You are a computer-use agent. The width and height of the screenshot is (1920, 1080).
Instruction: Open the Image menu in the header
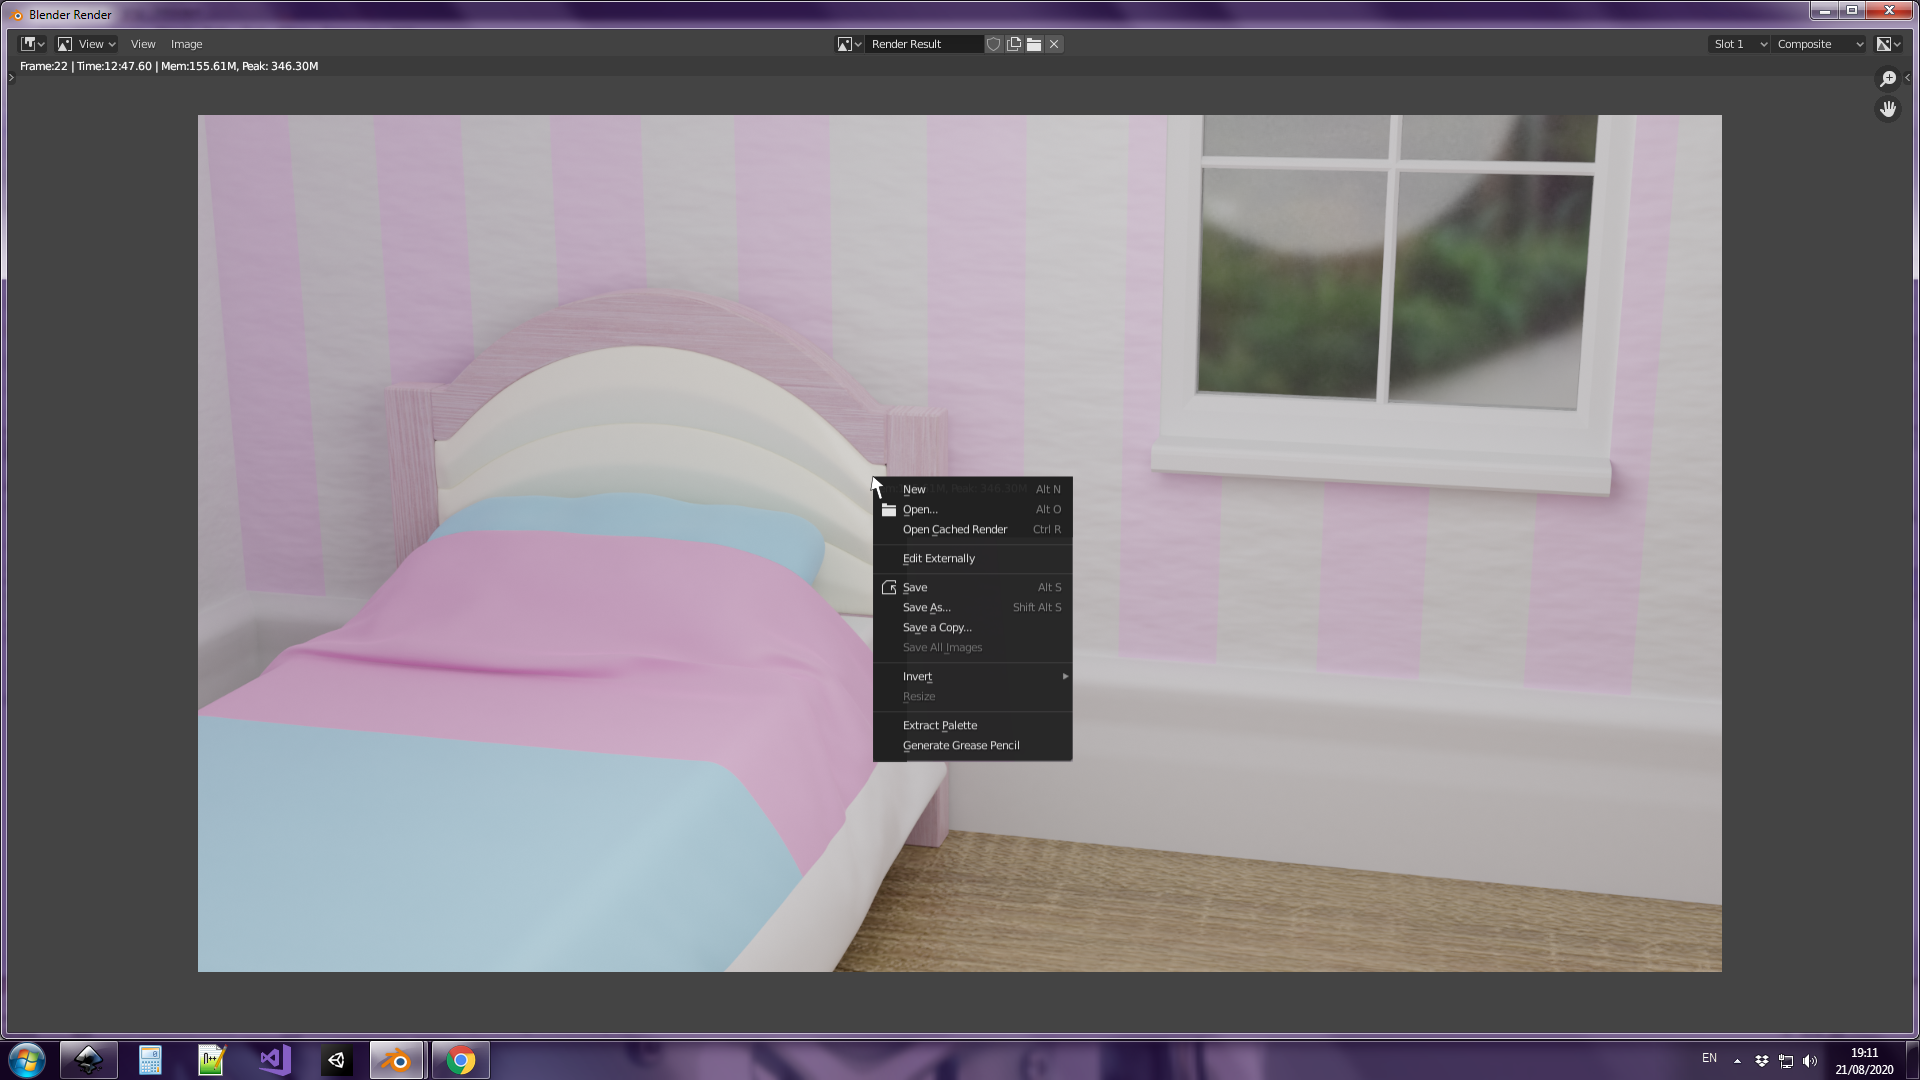click(x=186, y=44)
